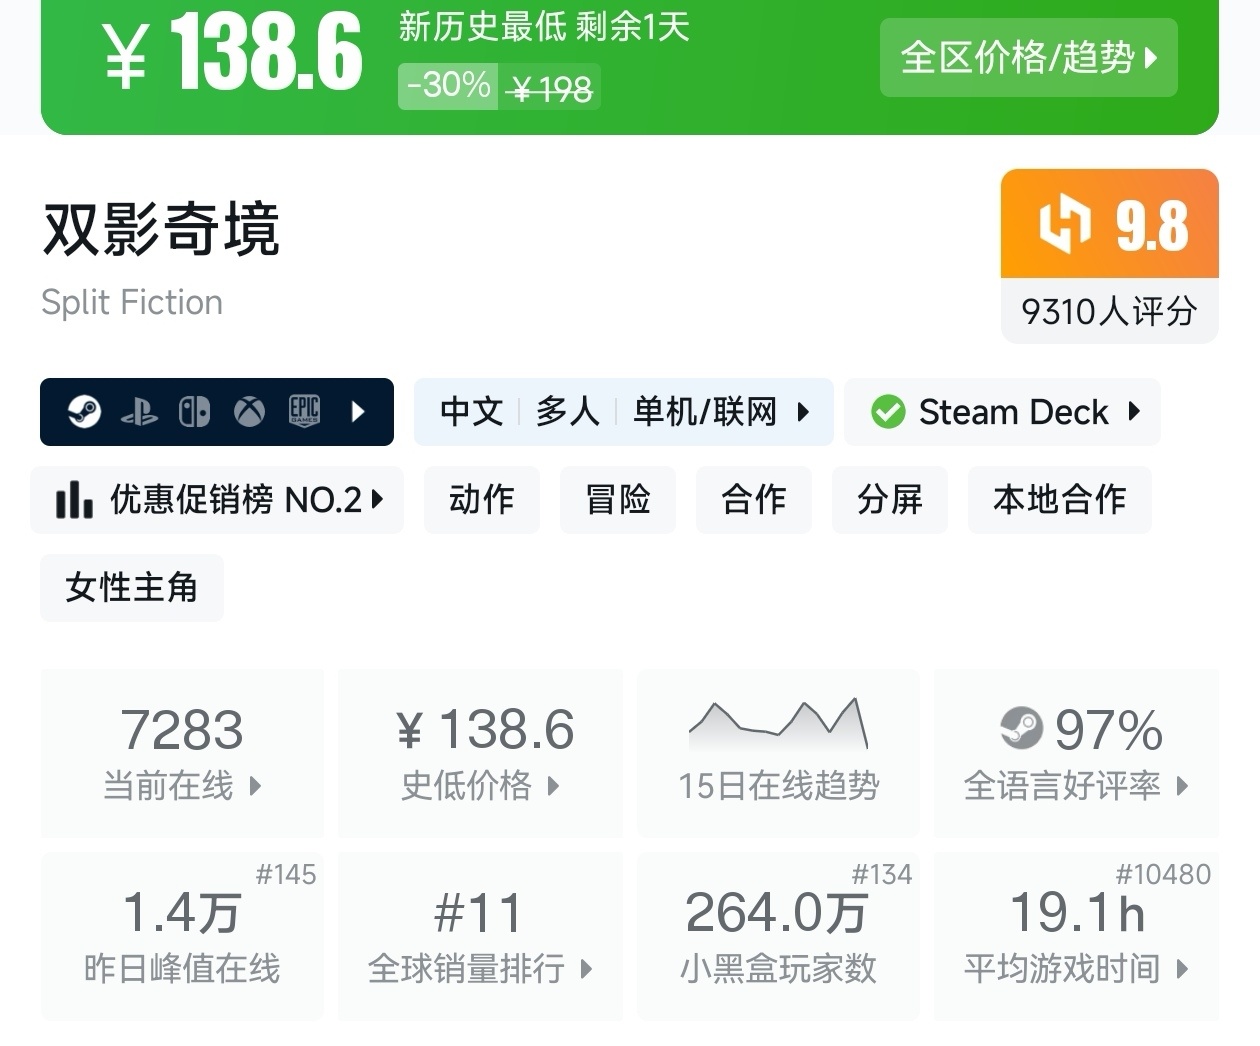Open the 7283 current online players stat

point(182,752)
